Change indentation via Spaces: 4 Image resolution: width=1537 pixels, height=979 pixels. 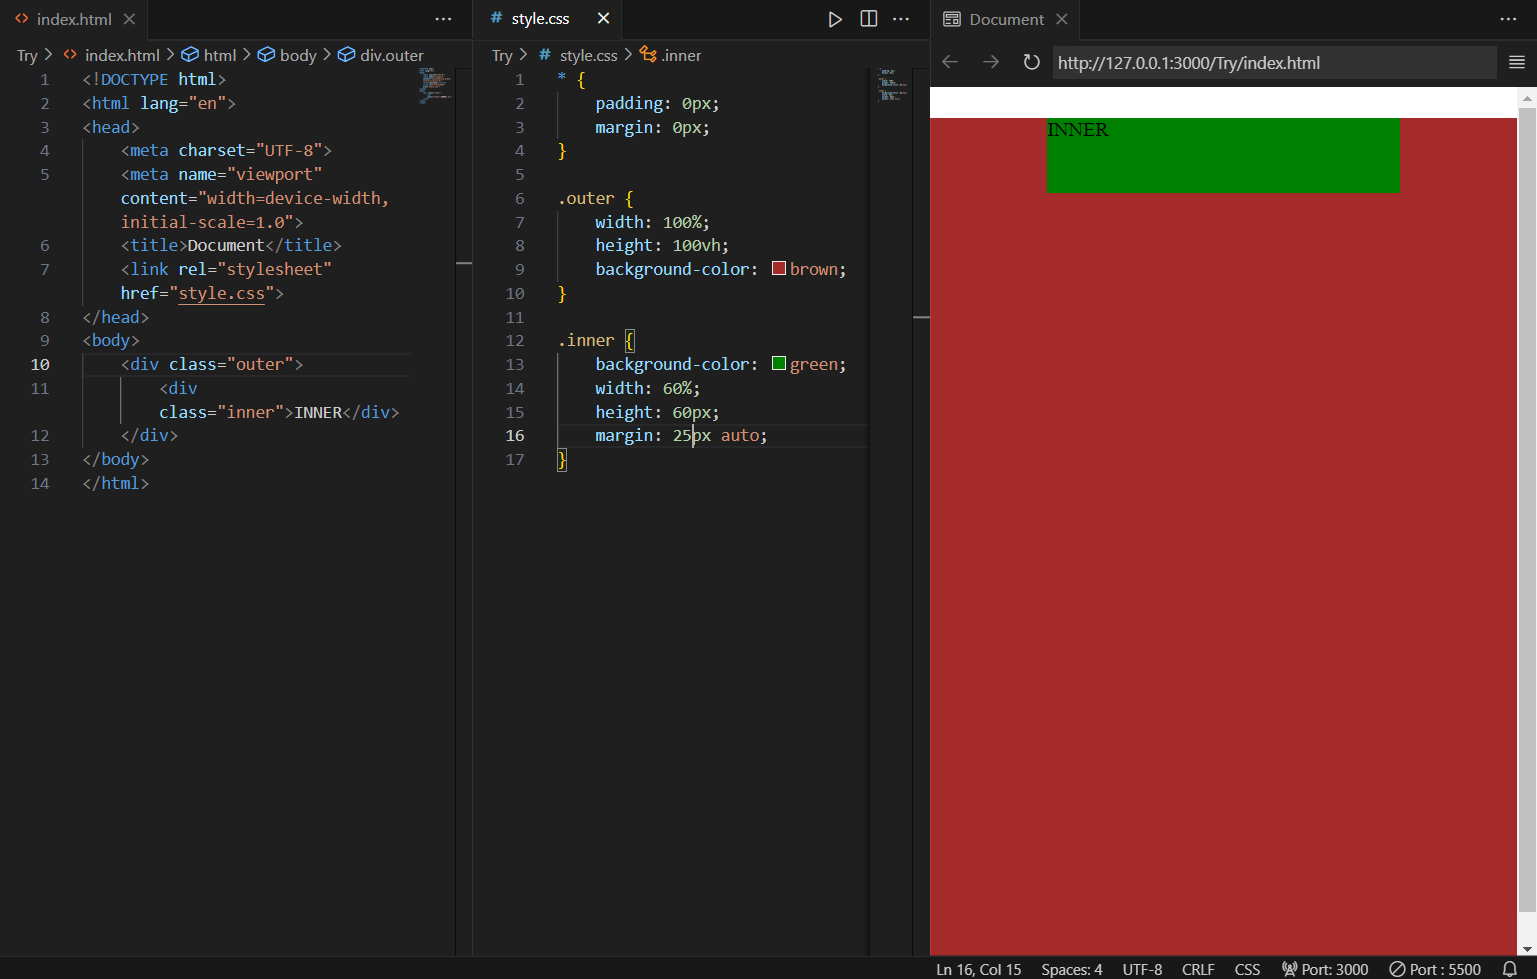1071,969
